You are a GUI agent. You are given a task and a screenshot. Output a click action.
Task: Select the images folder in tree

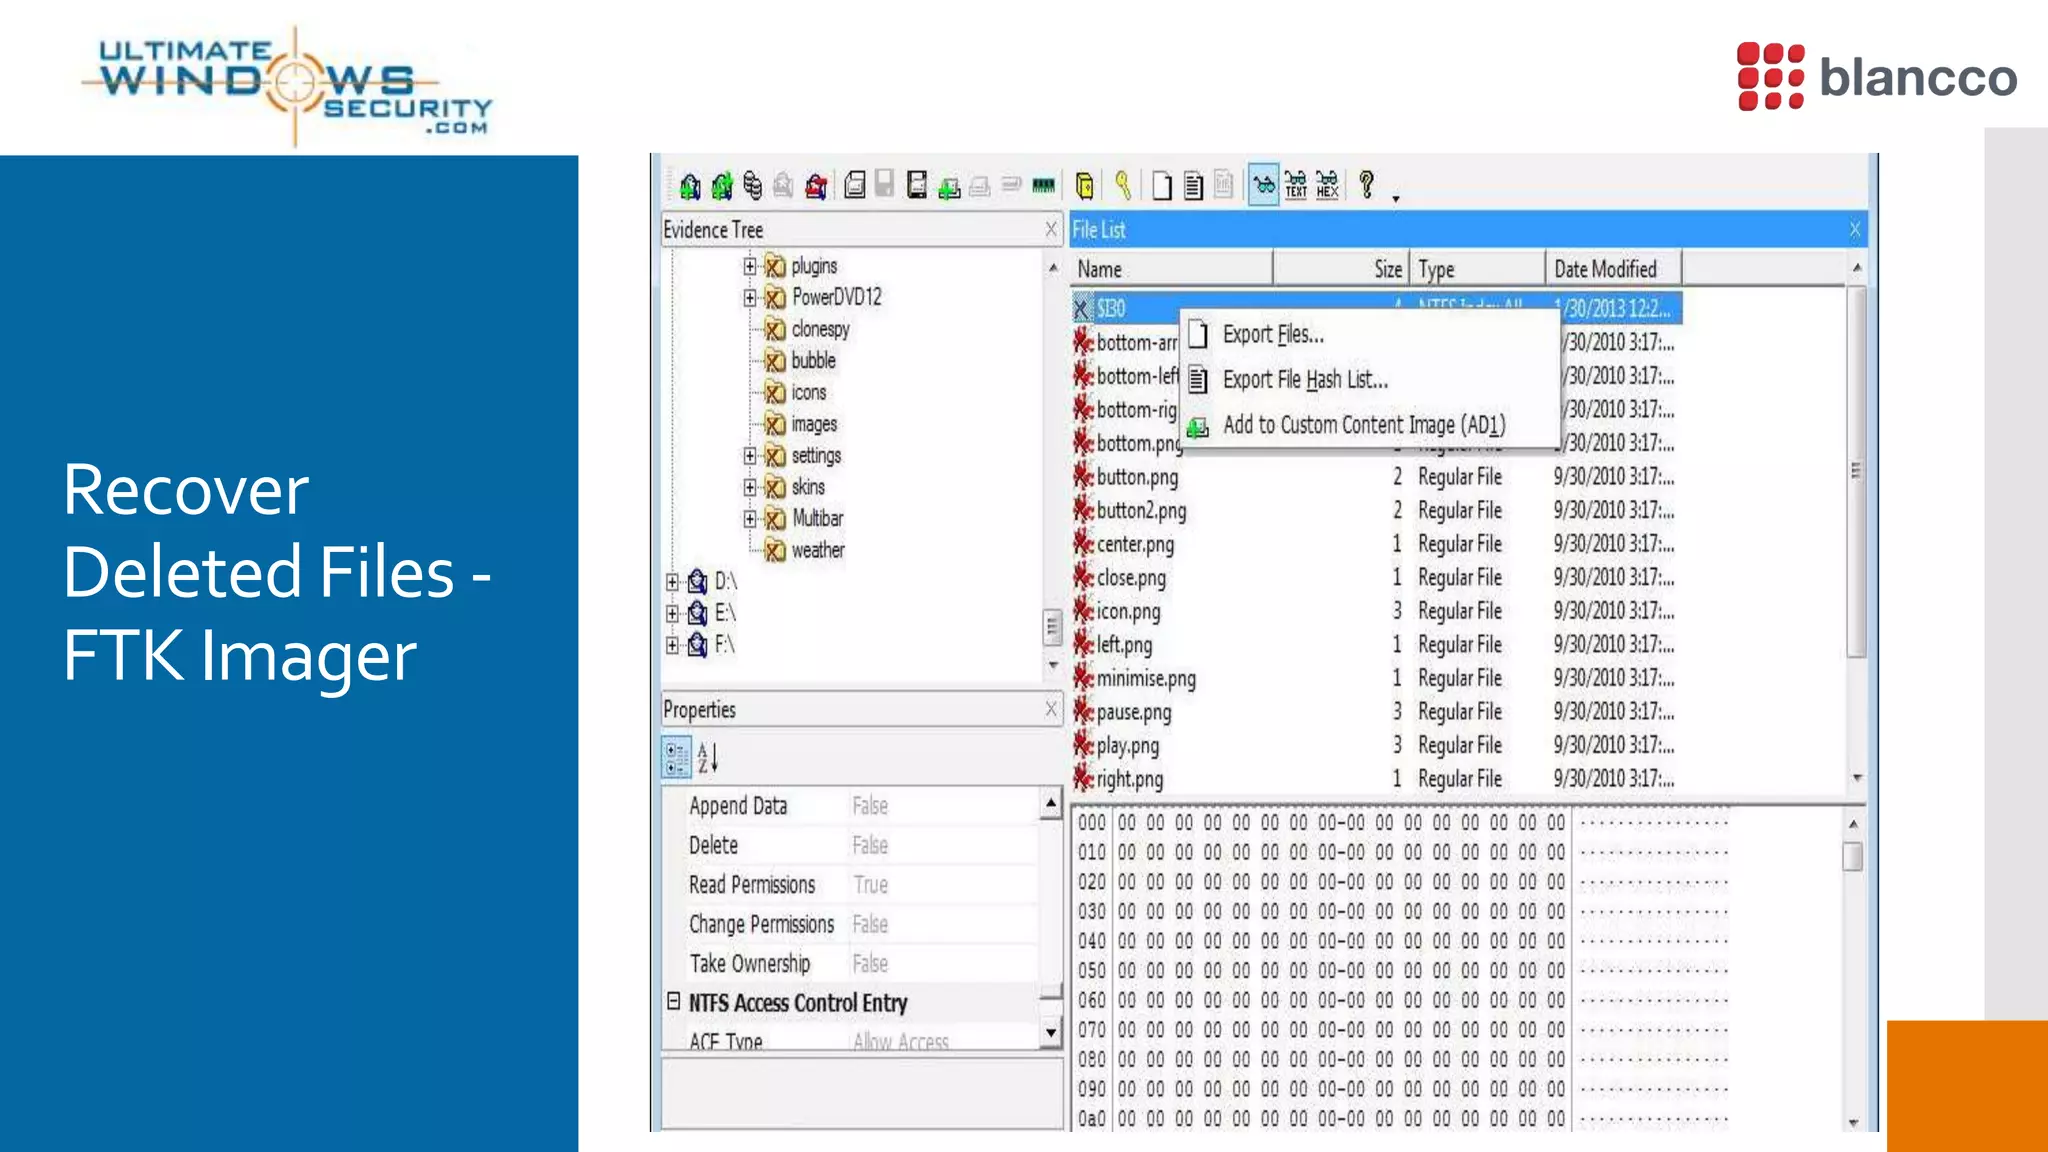(814, 424)
